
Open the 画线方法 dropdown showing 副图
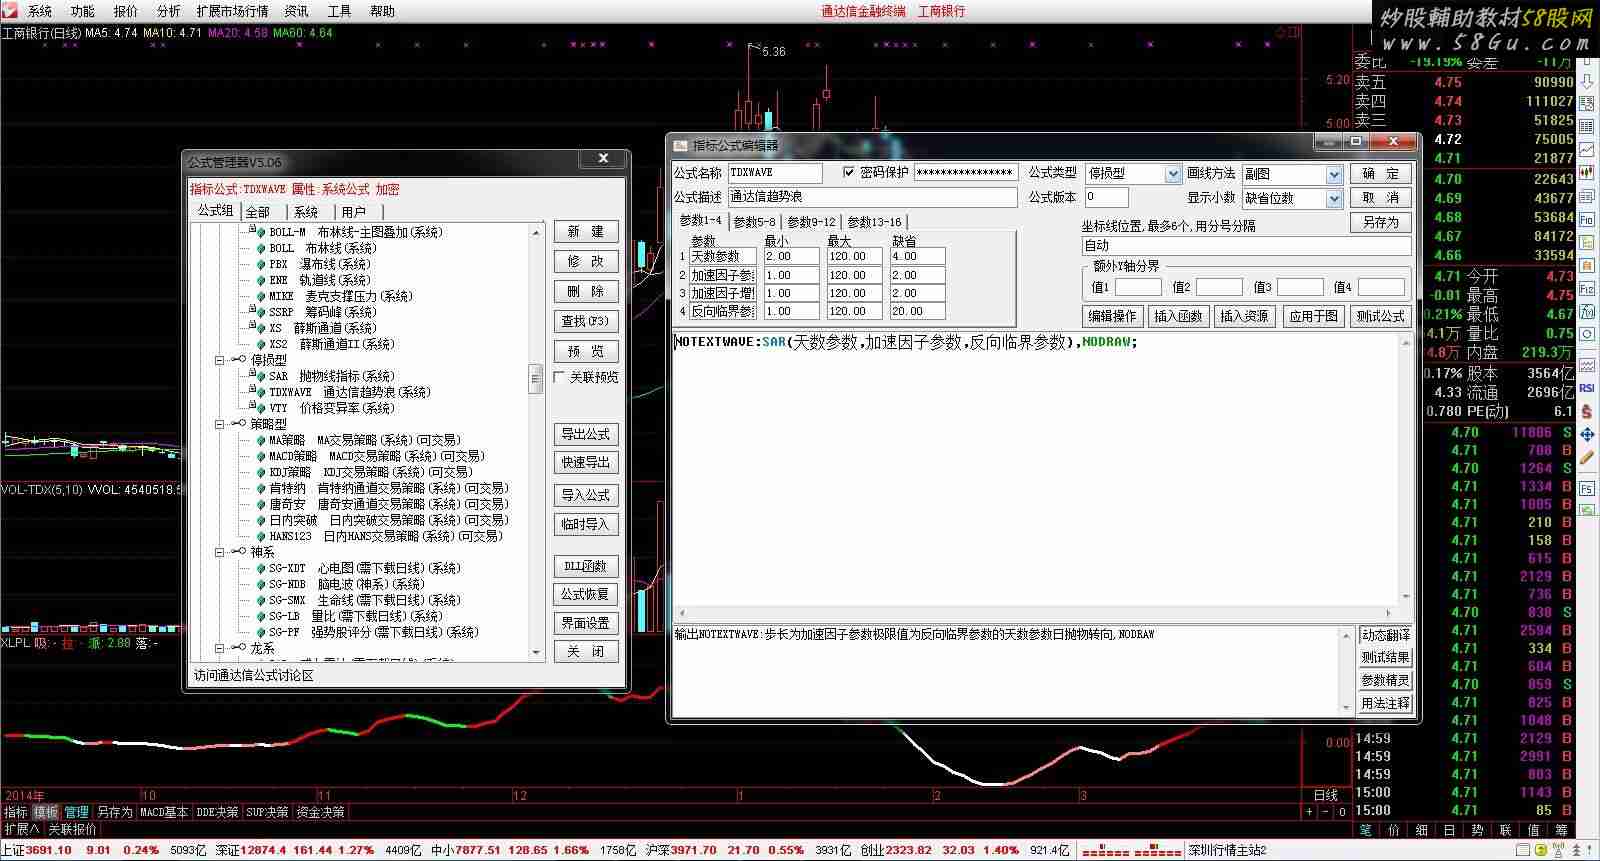point(1333,174)
